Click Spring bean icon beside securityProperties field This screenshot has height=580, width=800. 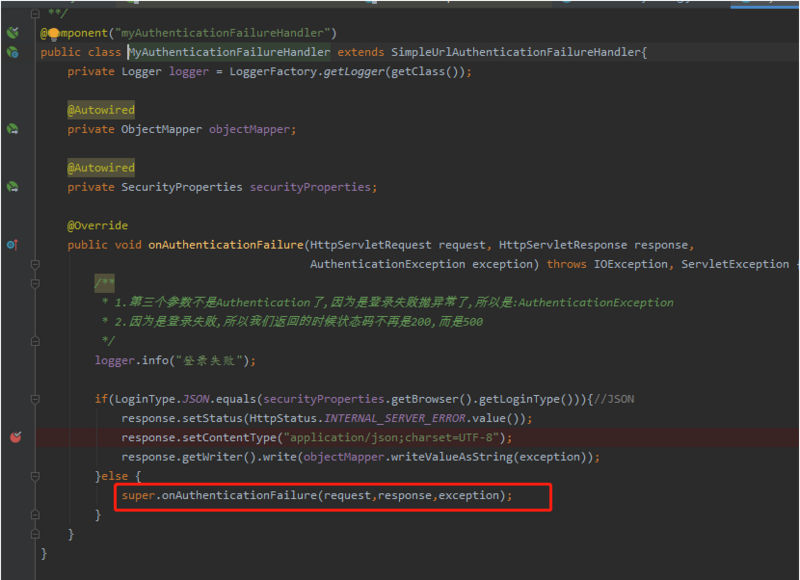point(10,186)
